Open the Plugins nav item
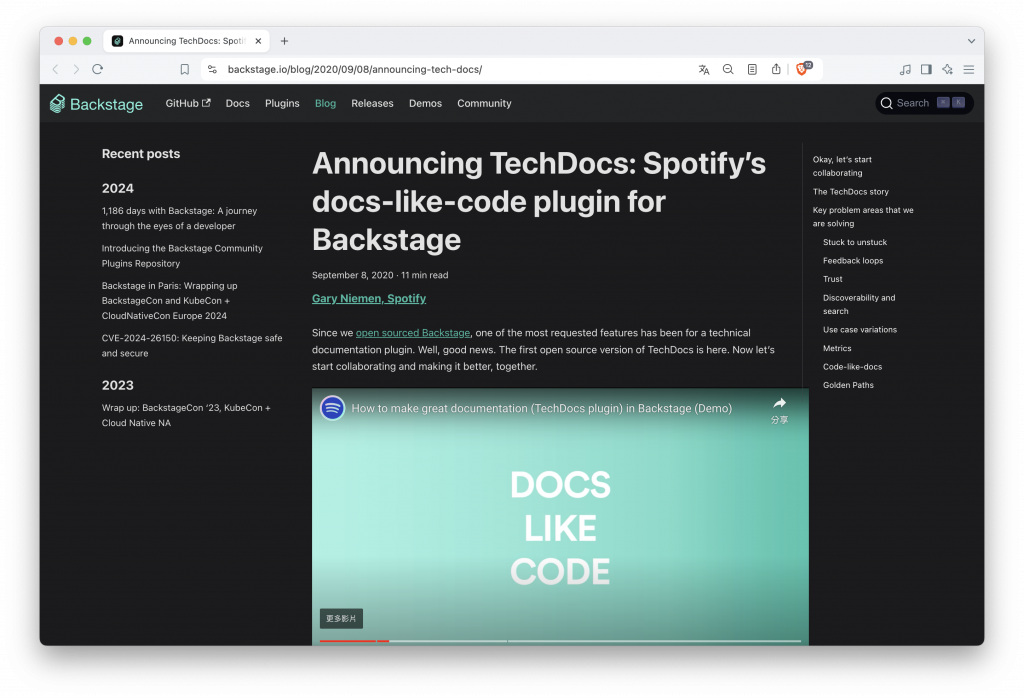Screen dimensions: 1024x698 282,103
